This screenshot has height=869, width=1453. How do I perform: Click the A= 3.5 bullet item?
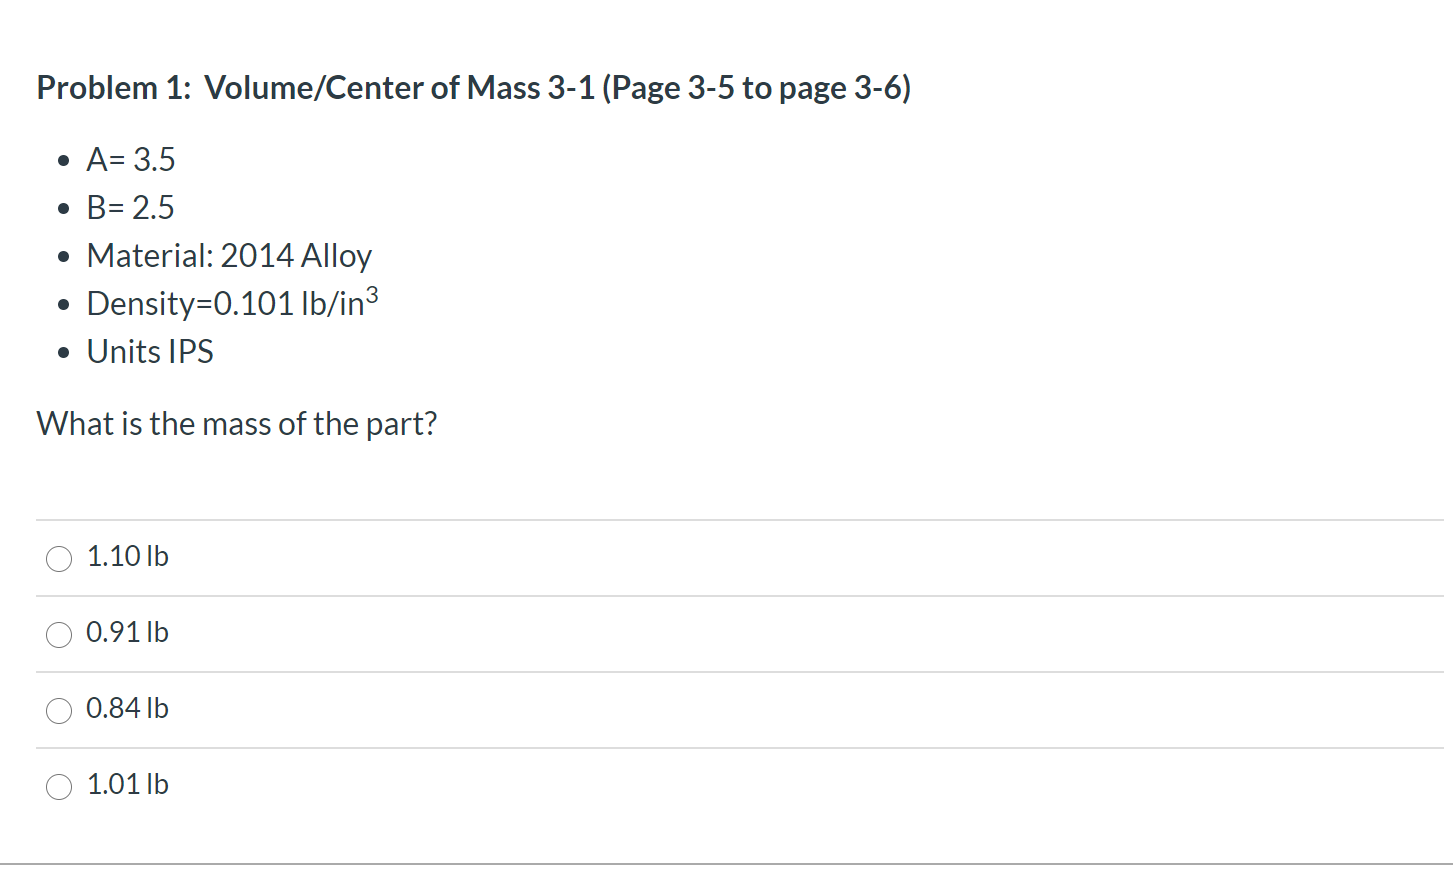coord(131,160)
